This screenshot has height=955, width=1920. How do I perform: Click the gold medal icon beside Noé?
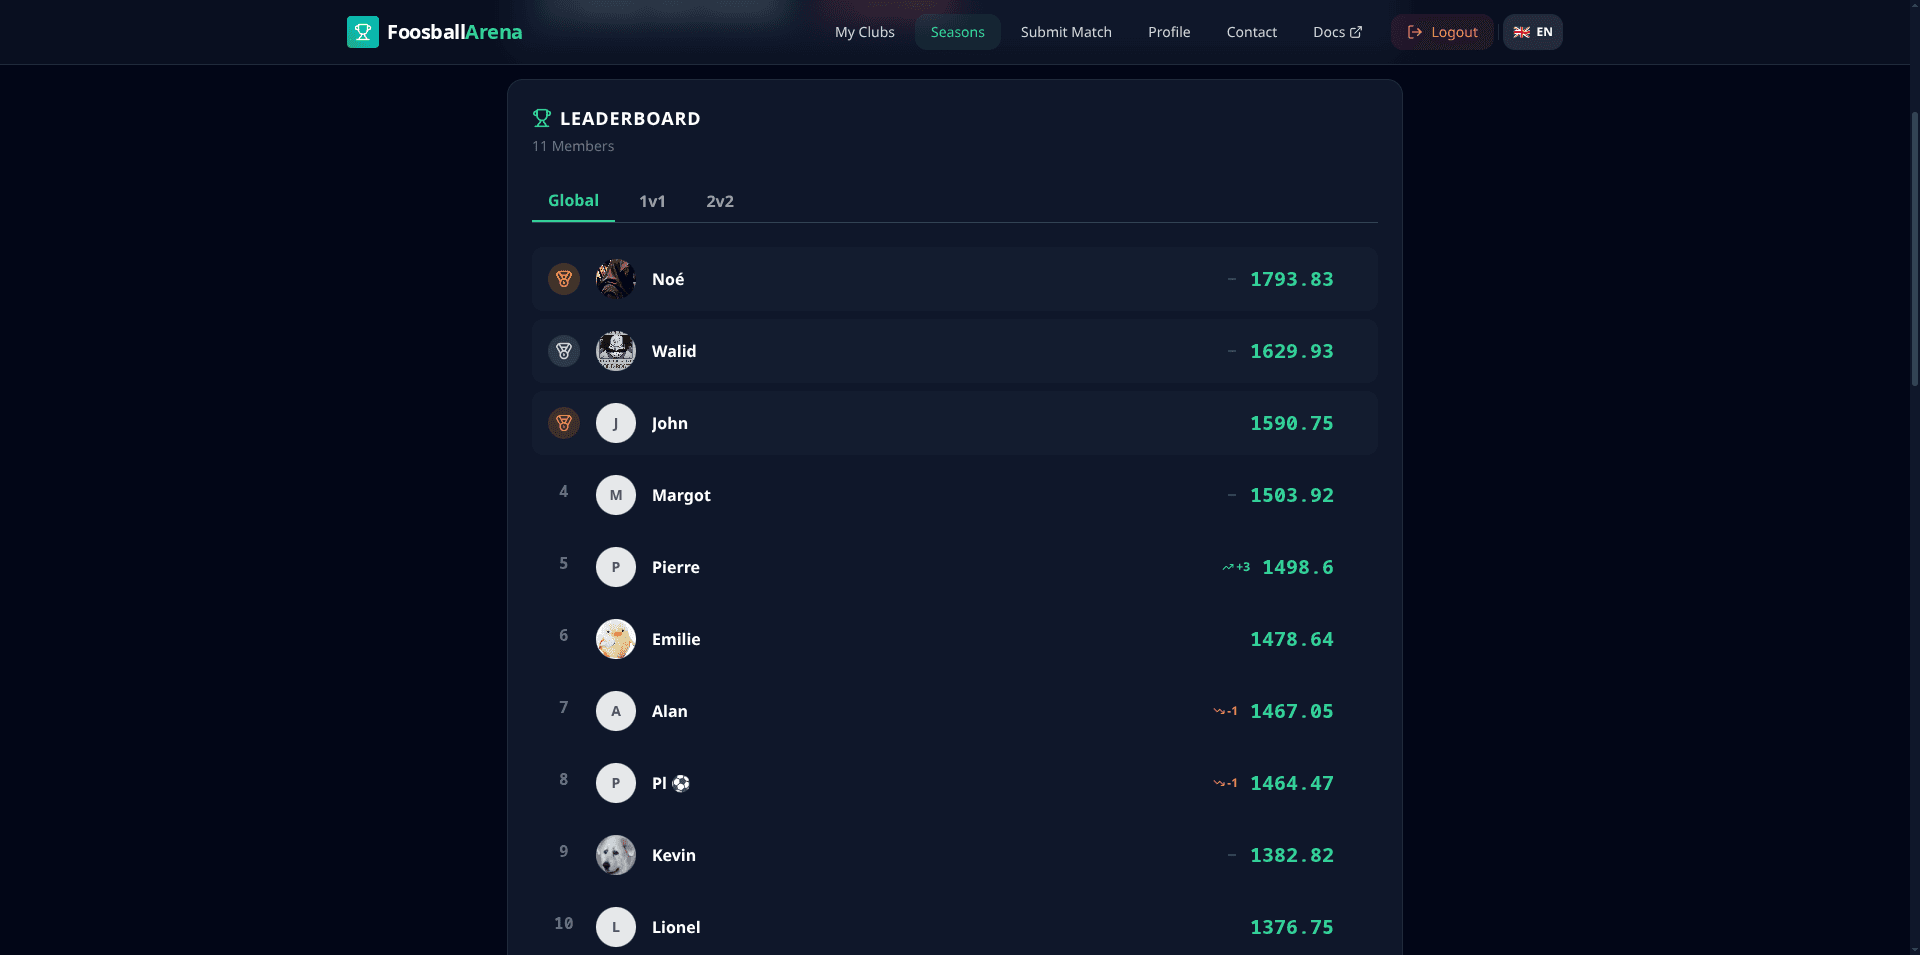click(564, 279)
